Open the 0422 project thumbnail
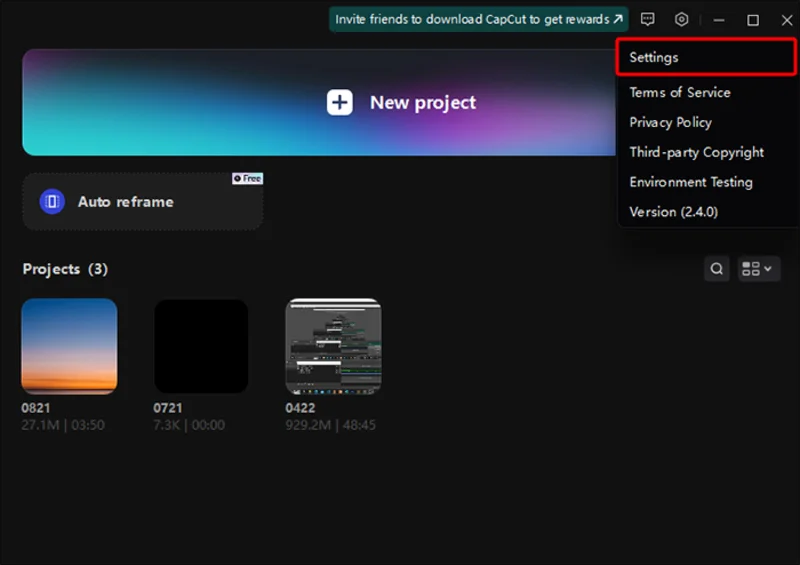800x565 pixels. [x=333, y=346]
